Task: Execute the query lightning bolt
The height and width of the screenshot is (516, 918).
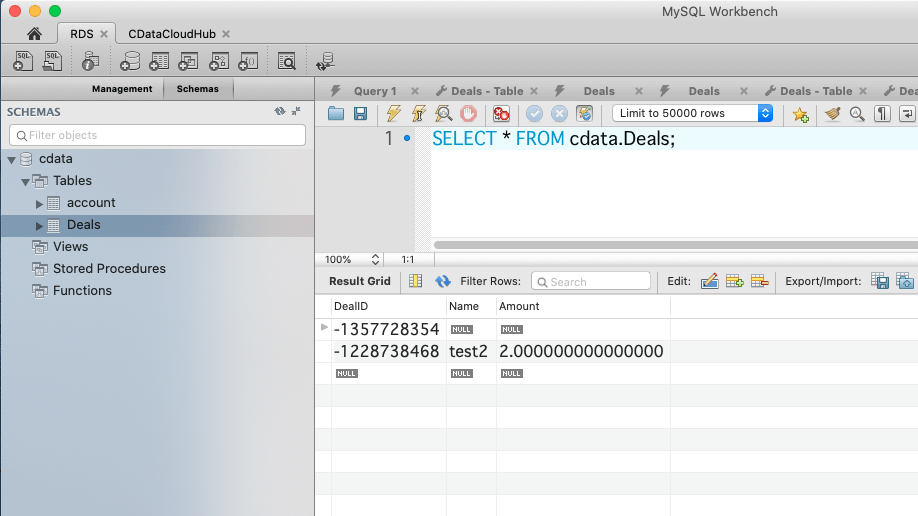Action: point(393,113)
